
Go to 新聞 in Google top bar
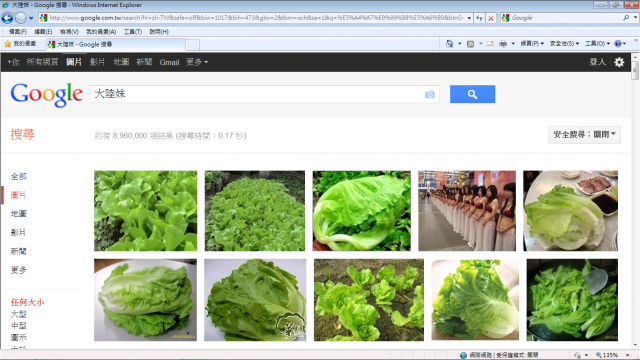click(144, 62)
